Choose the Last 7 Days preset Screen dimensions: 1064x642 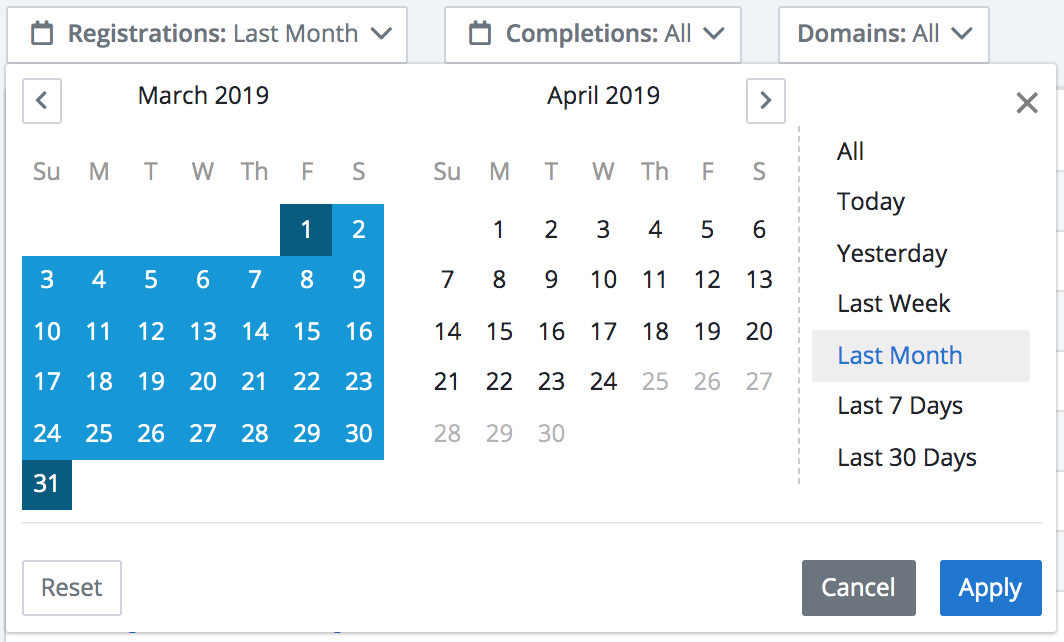pyautogui.click(x=900, y=406)
